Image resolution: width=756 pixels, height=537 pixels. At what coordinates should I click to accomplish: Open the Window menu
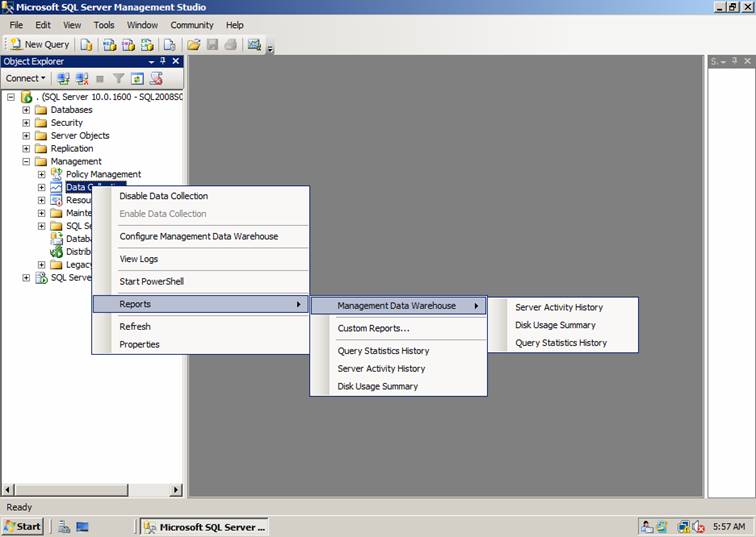(x=142, y=25)
